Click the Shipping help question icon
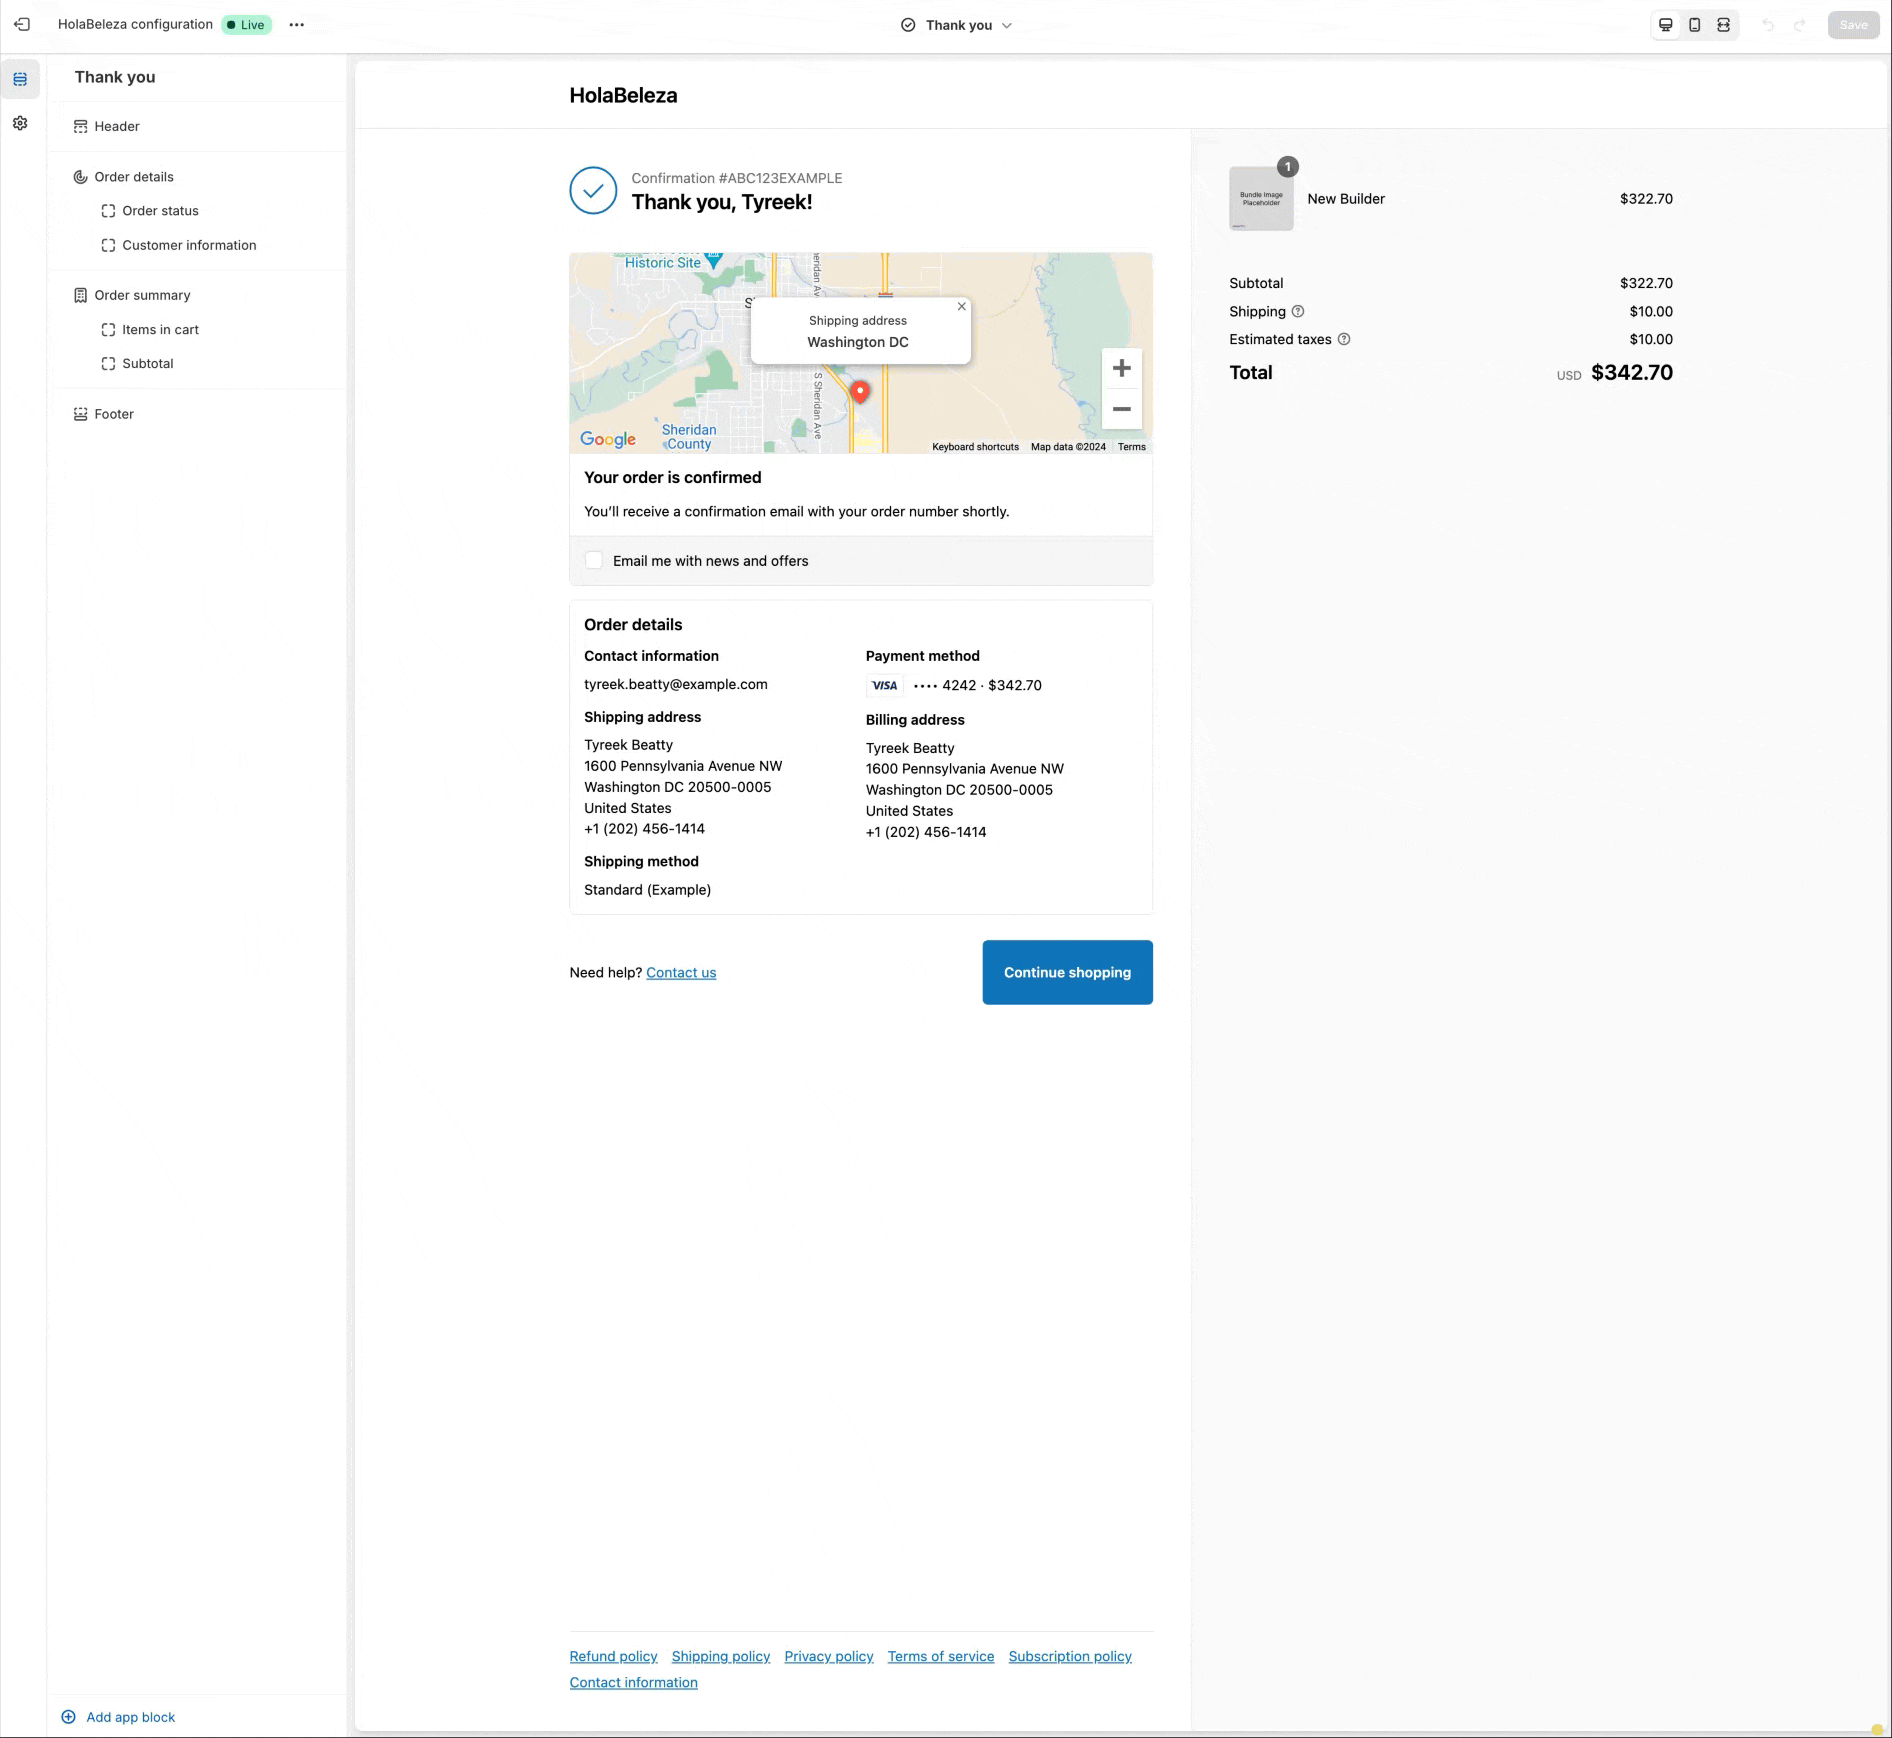The height and width of the screenshot is (1738, 1892). coord(1298,311)
